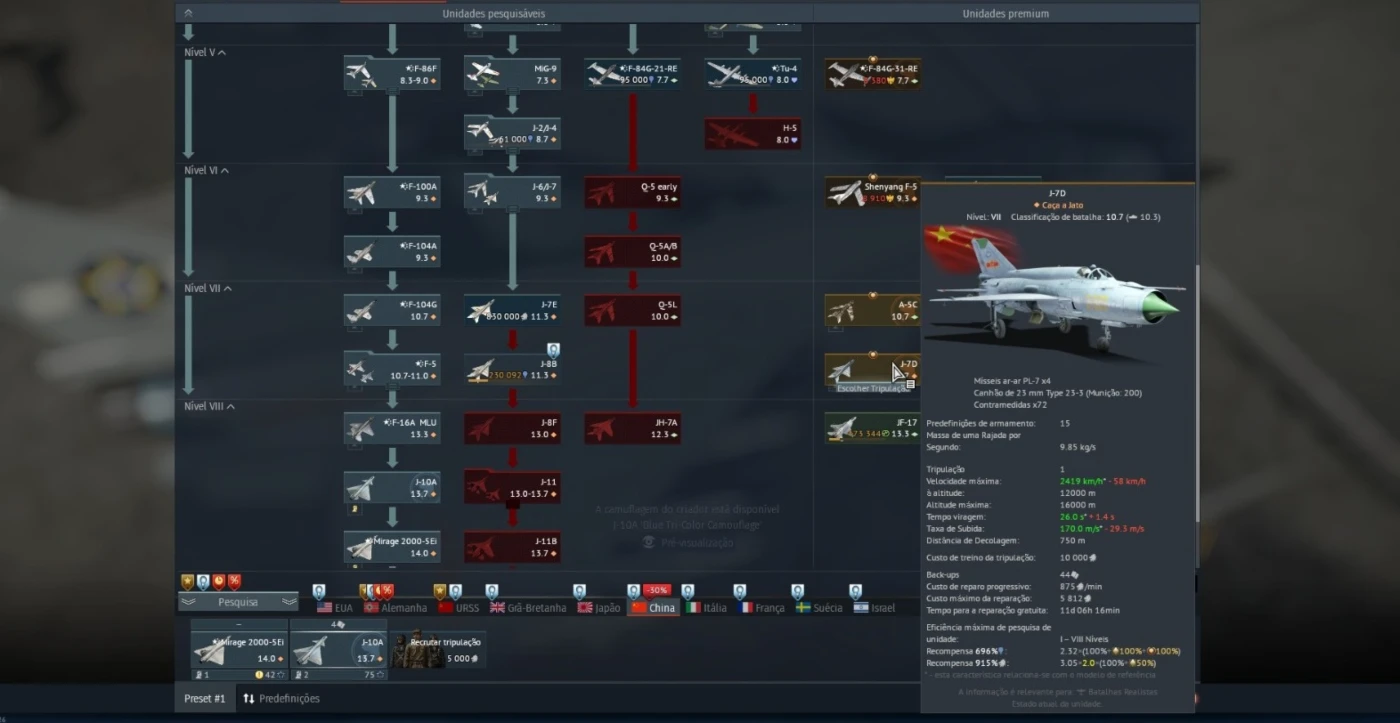
Task: Open the Pesquisa dropdown
Action: (238, 602)
